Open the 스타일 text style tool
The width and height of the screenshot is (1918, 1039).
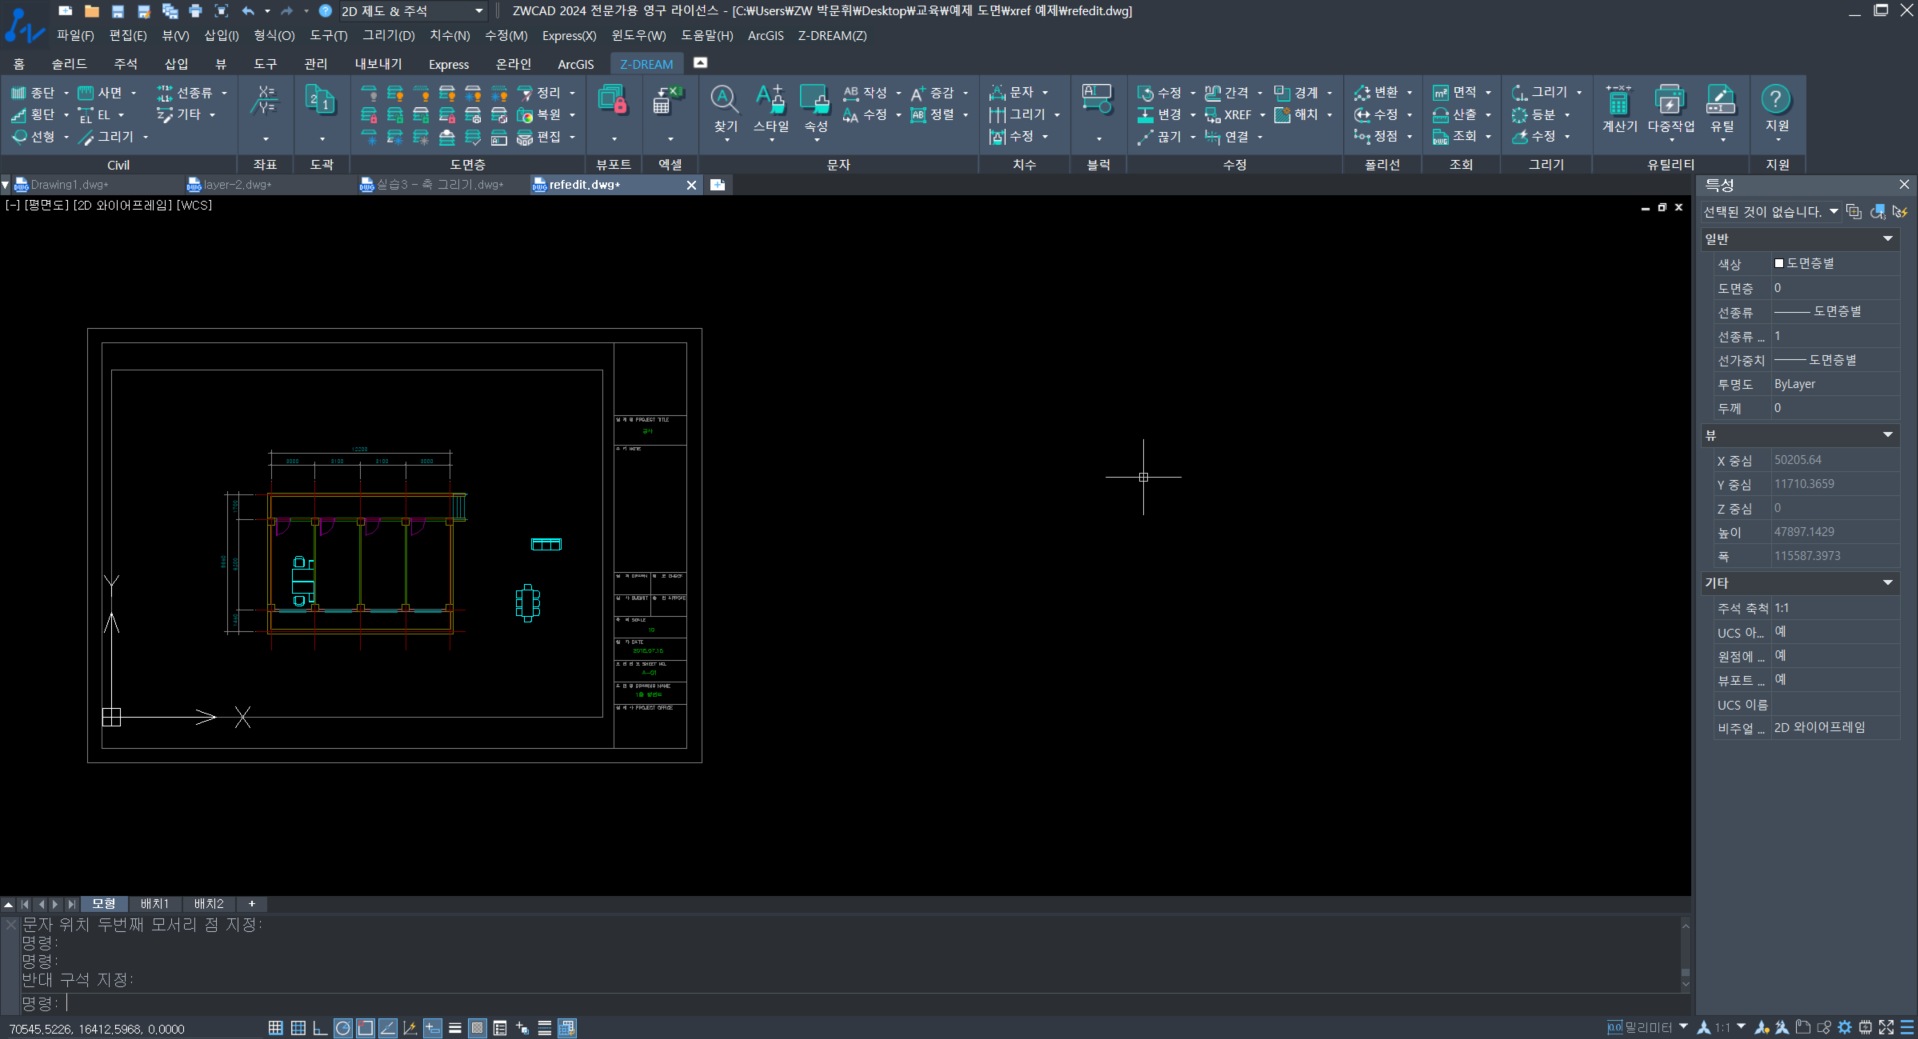click(x=771, y=109)
